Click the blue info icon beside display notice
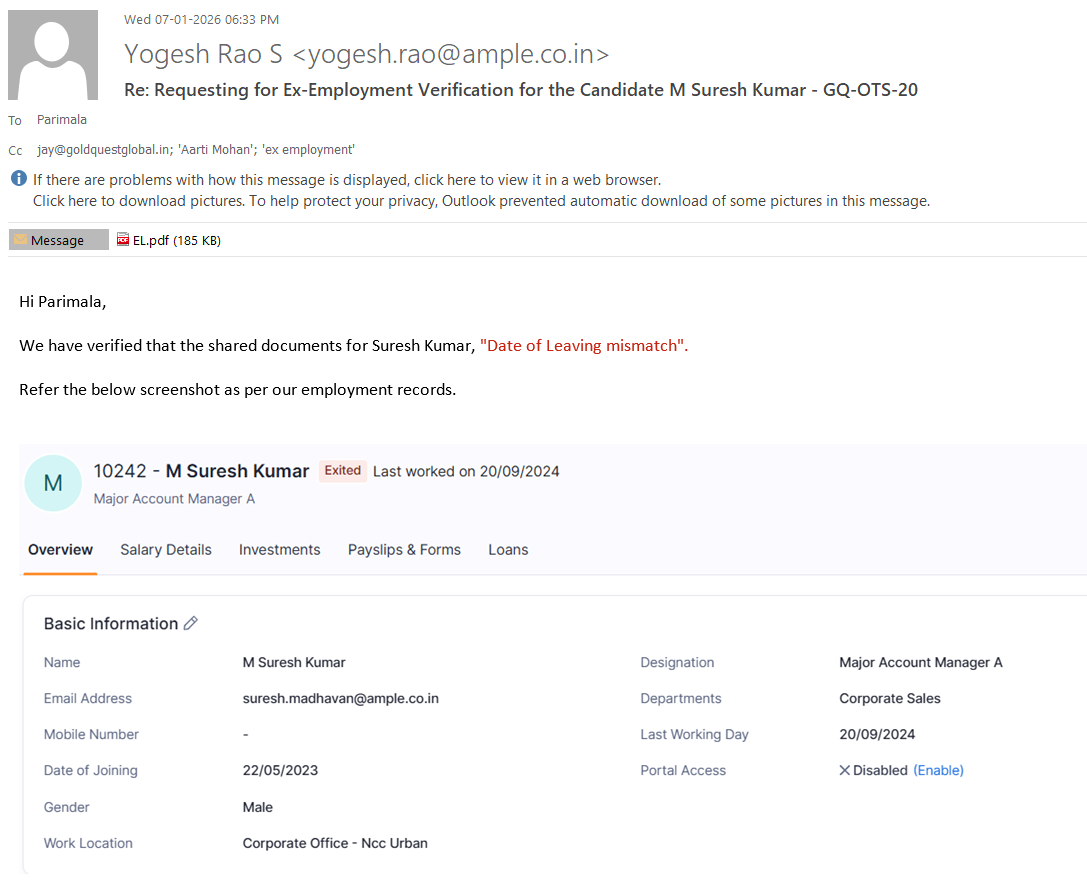 (x=18, y=179)
